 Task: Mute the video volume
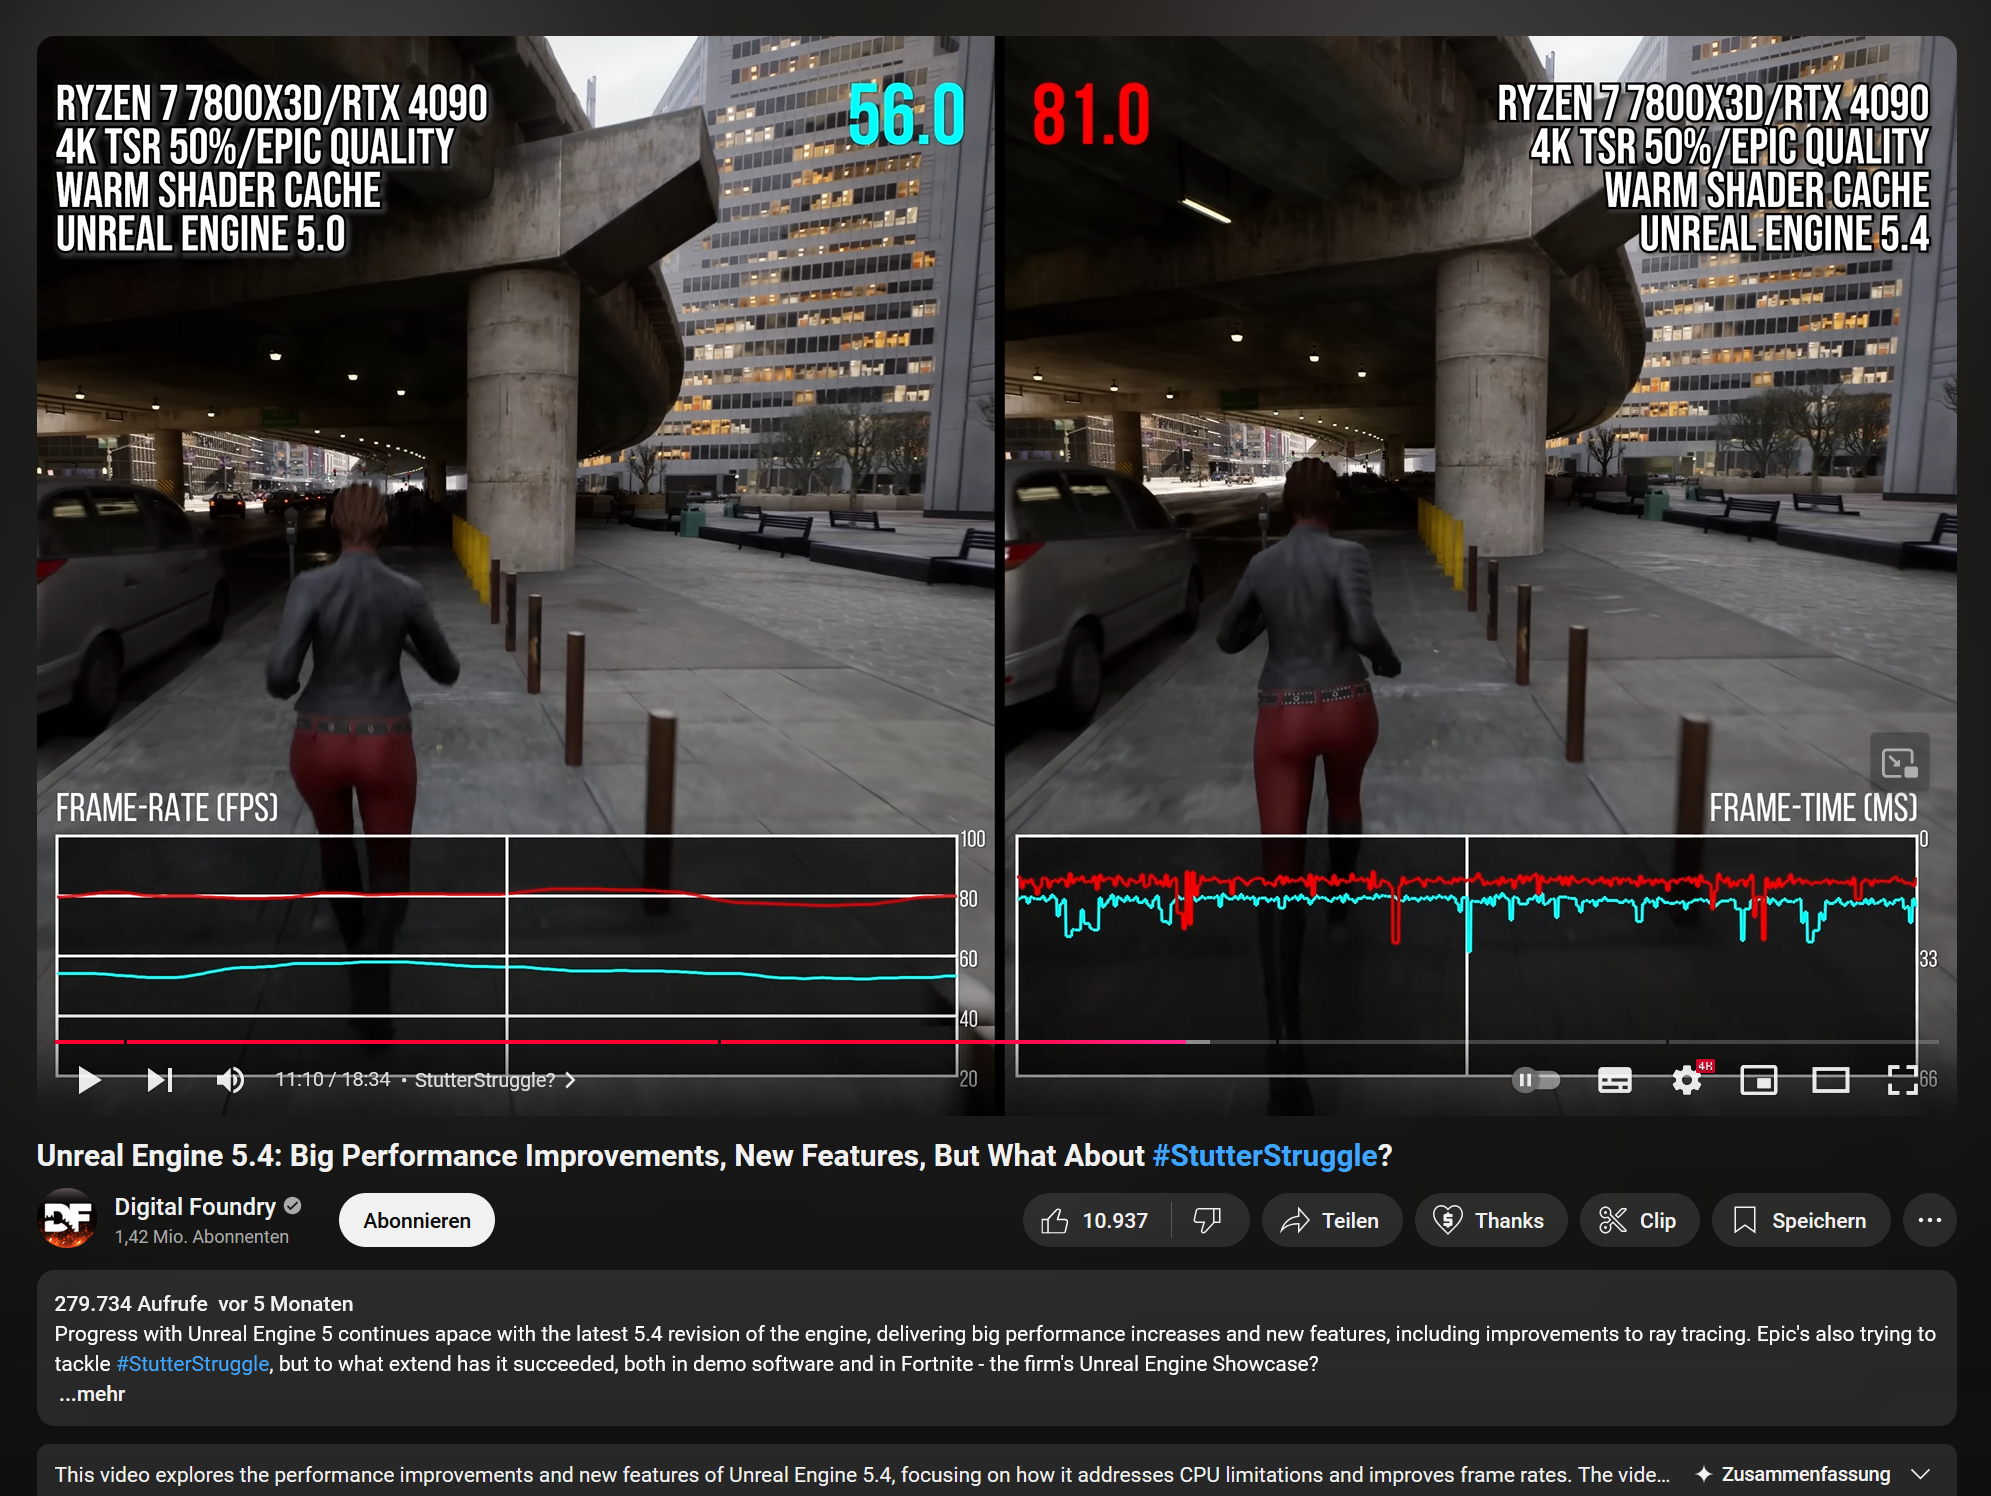pyautogui.click(x=230, y=1080)
